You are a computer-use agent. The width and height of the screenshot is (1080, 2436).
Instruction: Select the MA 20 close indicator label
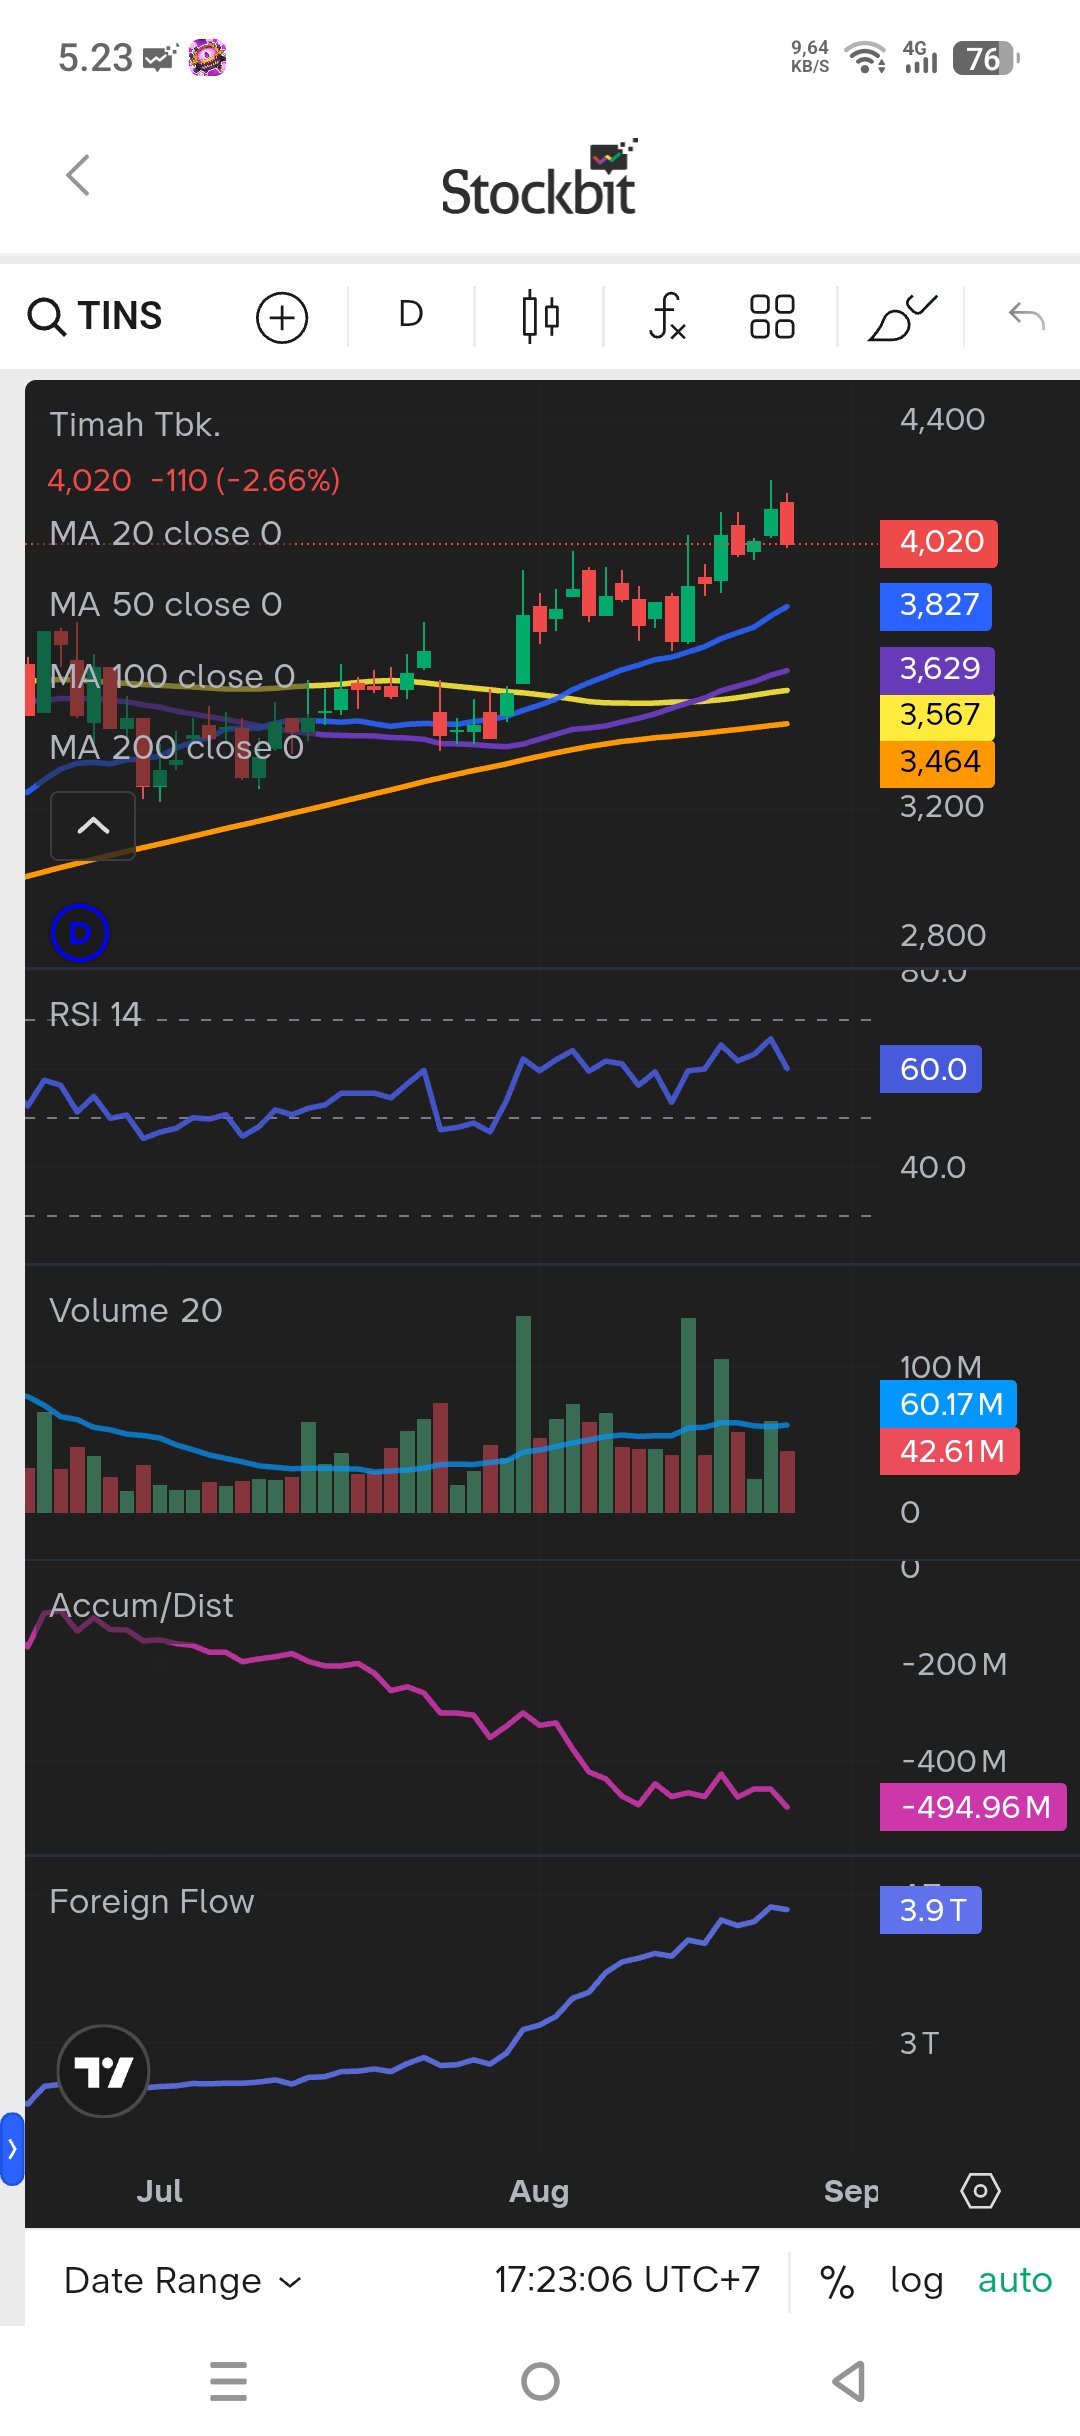166,534
